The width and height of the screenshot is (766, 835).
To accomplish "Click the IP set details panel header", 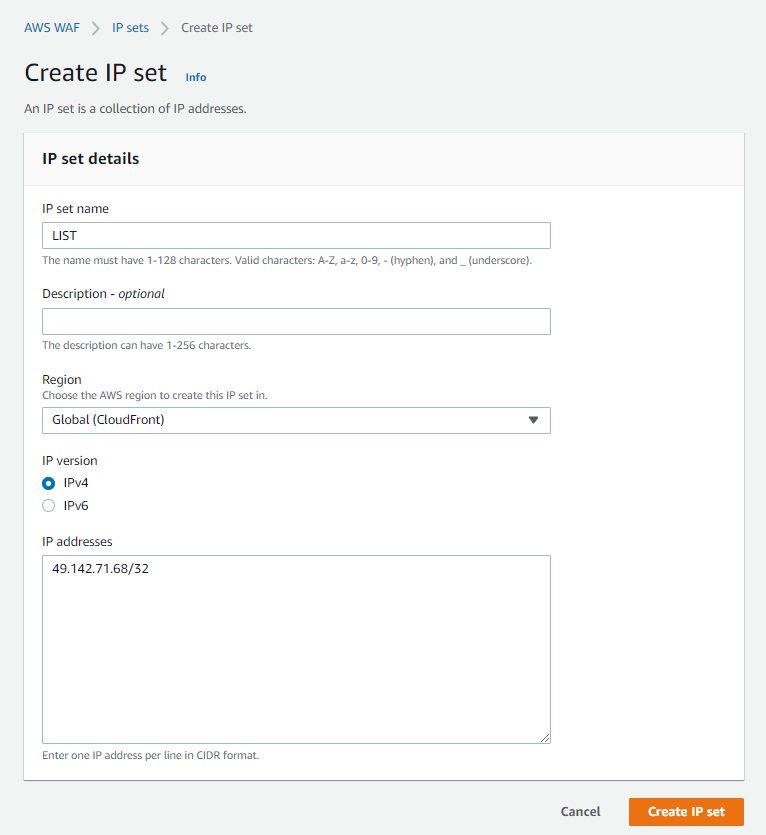I will tap(91, 159).
